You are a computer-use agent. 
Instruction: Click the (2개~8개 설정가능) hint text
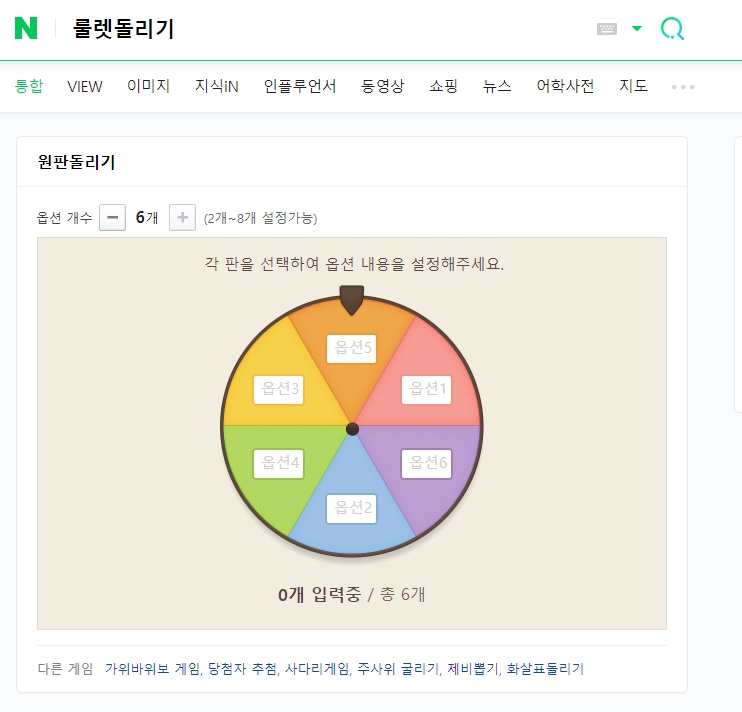tap(260, 218)
